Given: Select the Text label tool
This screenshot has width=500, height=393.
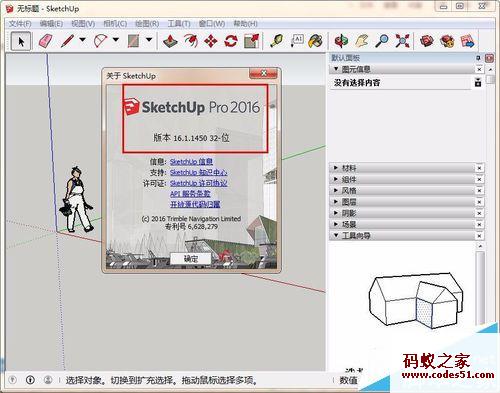Looking at the screenshot, I should tap(296, 41).
